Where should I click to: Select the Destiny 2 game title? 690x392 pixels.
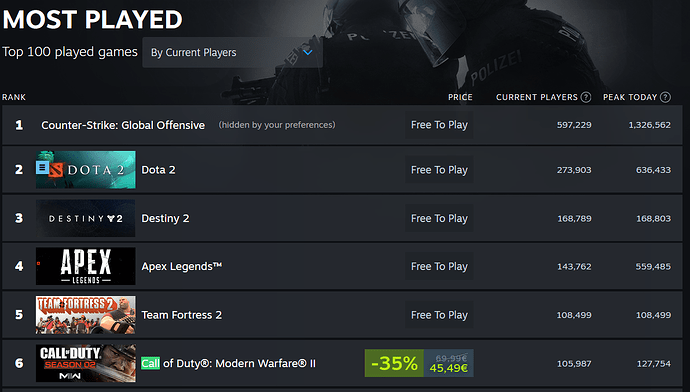click(165, 219)
